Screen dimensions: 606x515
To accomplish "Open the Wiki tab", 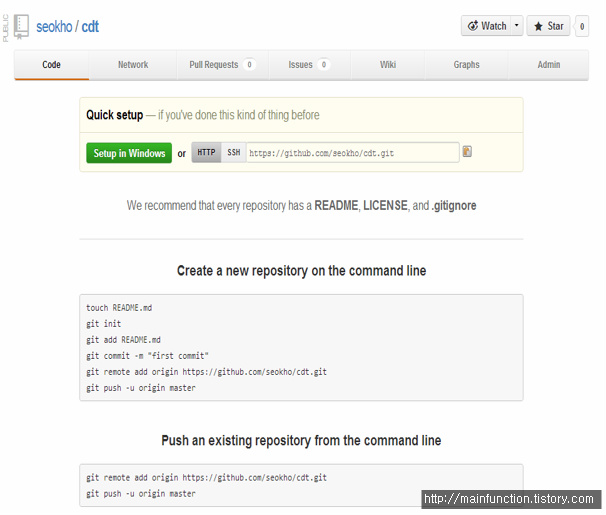I will click(x=388, y=65).
